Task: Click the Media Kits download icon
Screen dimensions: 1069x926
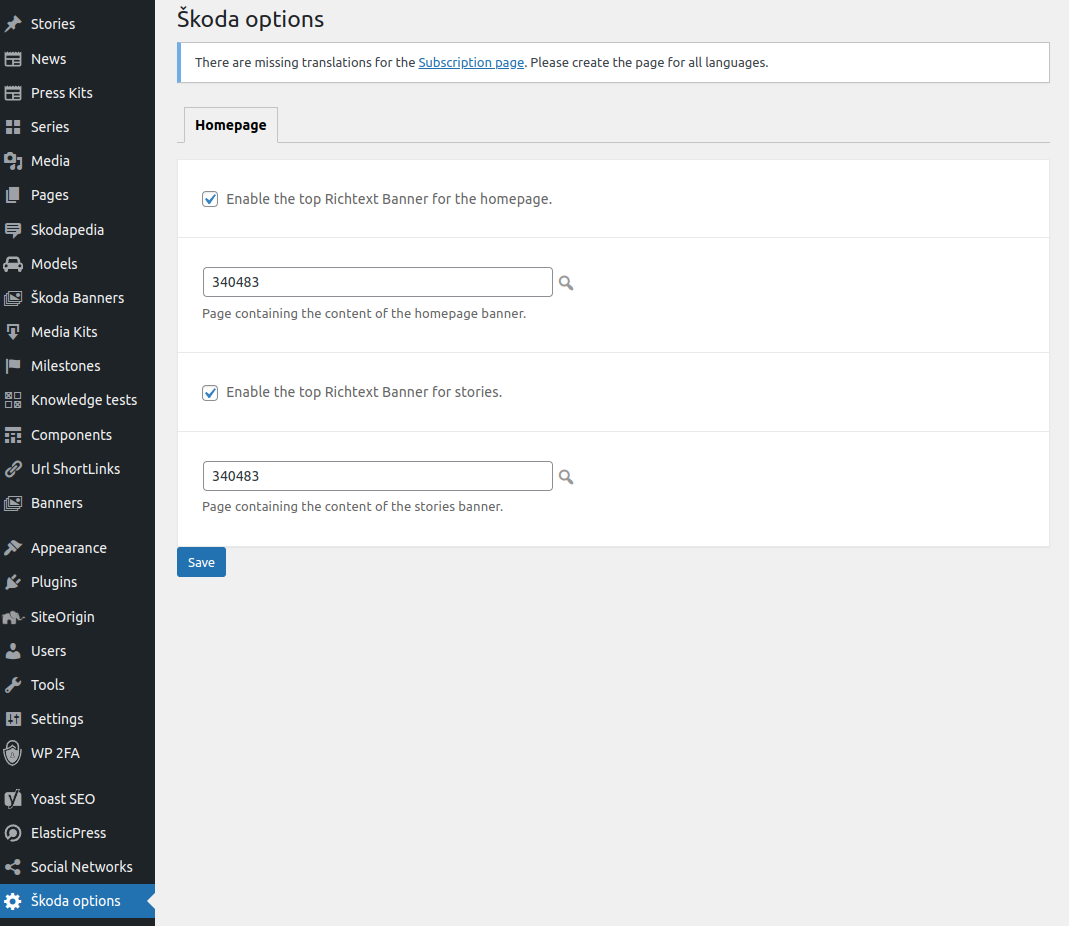Action: (x=13, y=332)
